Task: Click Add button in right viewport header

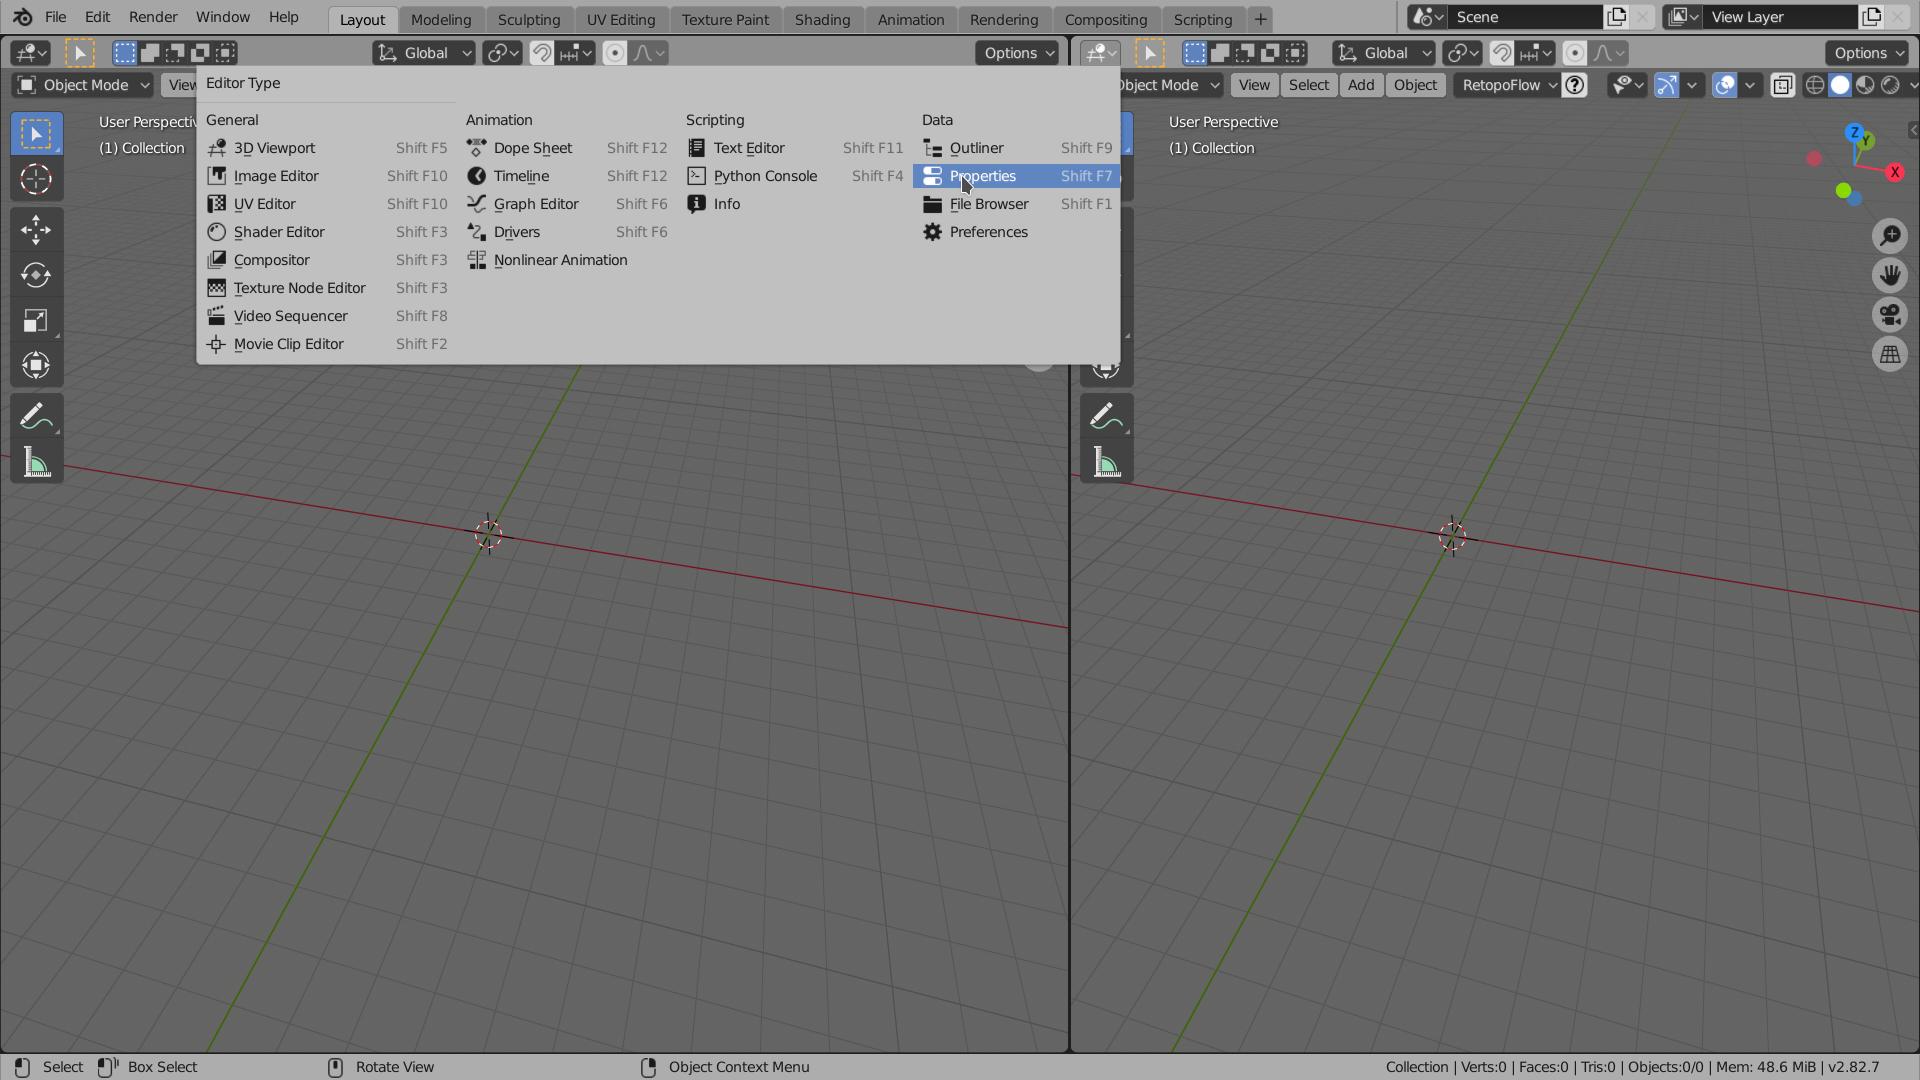Action: [x=1360, y=85]
